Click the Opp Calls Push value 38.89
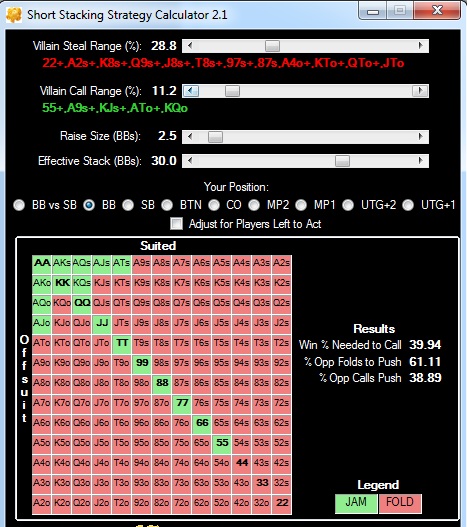 click(x=425, y=378)
